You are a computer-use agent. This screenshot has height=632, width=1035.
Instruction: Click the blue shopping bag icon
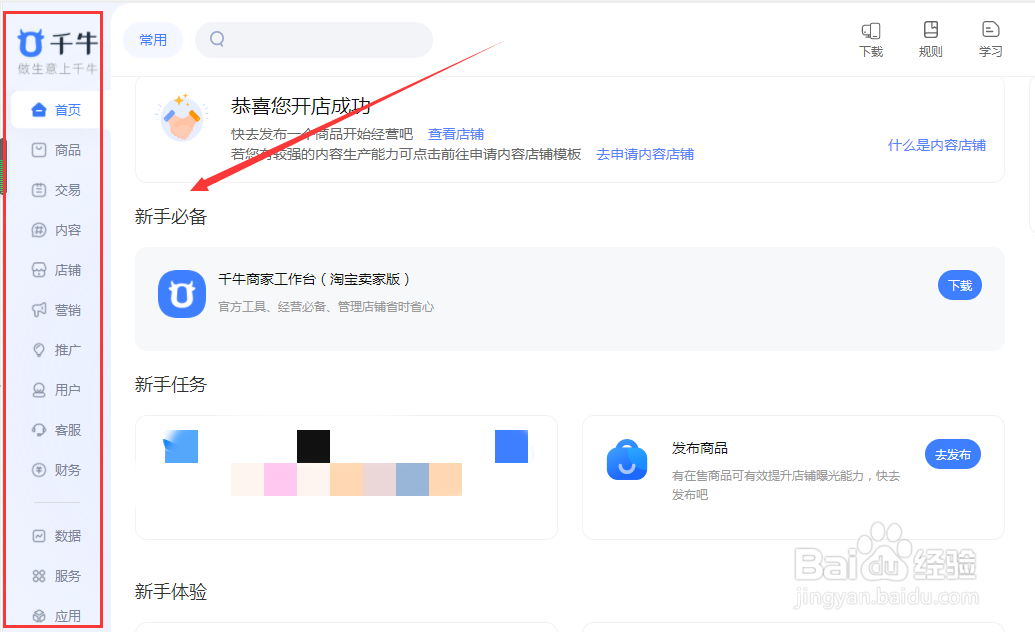[x=626, y=460]
